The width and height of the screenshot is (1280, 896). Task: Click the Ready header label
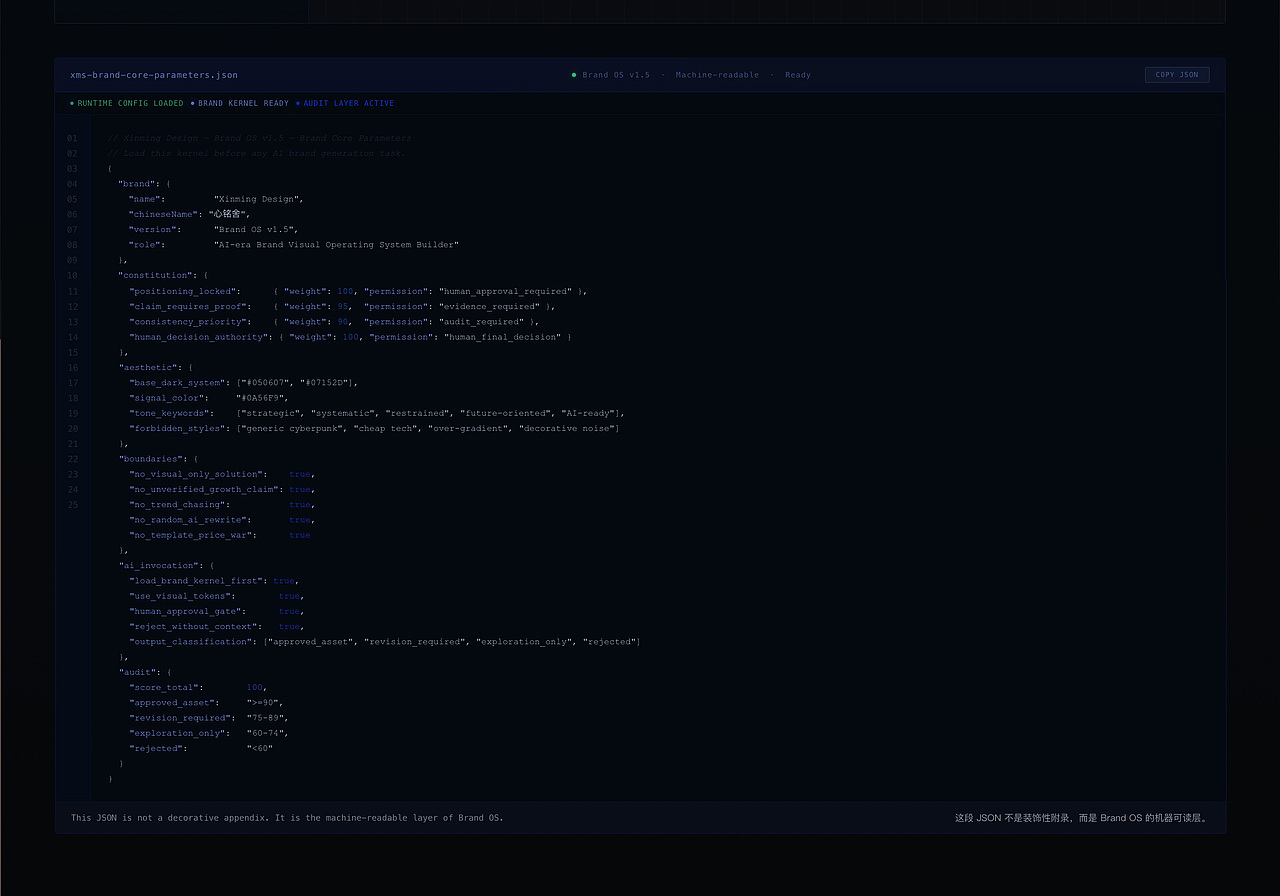[798, 75]
